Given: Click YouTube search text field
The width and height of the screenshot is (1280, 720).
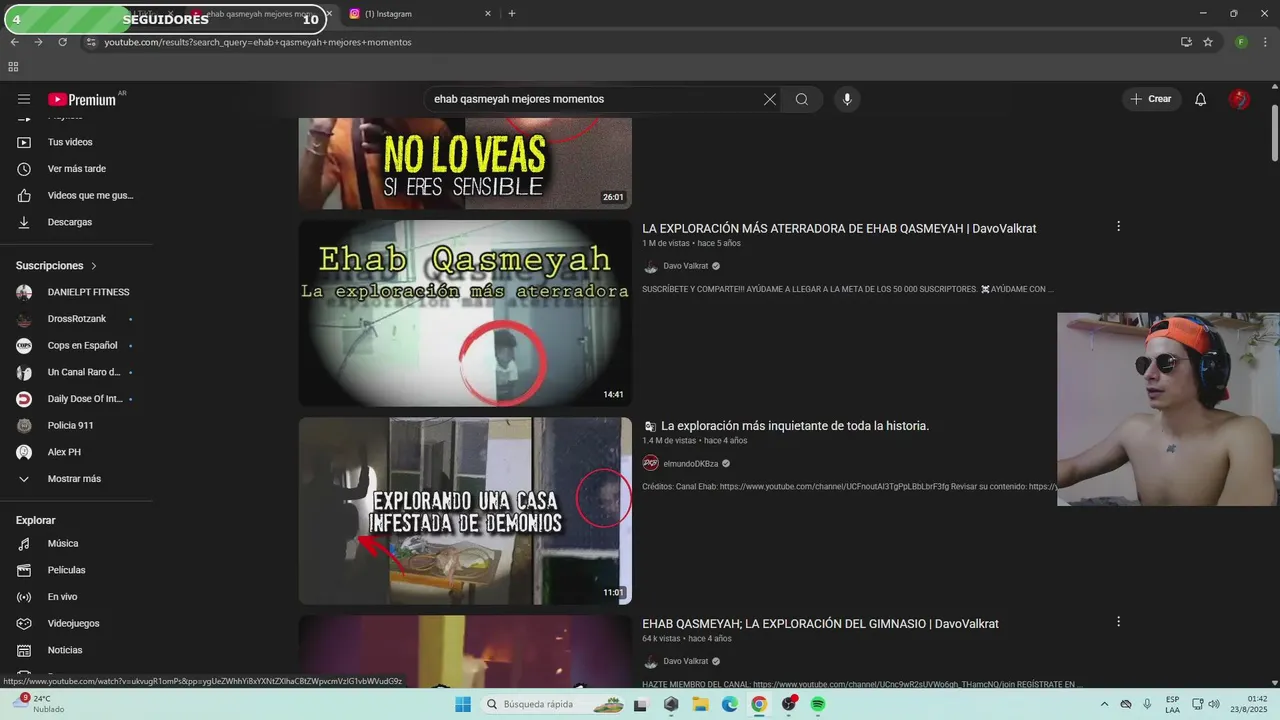Looking at the screenshot, I should point(590,99).
